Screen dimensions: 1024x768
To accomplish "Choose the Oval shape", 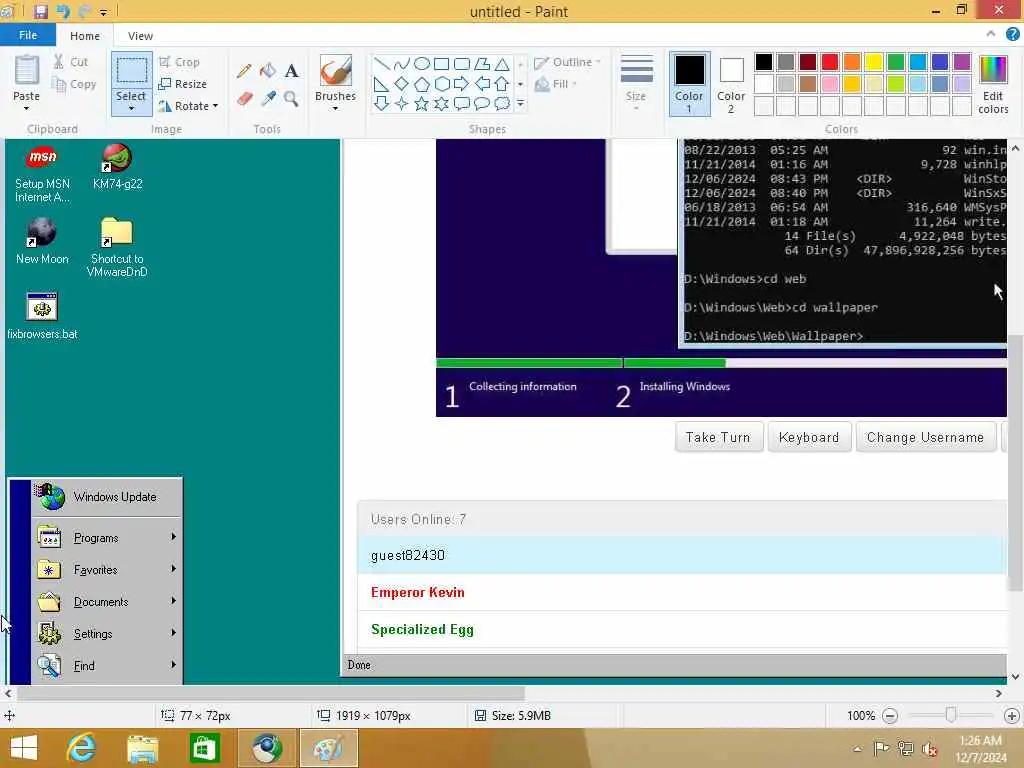I will [x=422, y=63].
